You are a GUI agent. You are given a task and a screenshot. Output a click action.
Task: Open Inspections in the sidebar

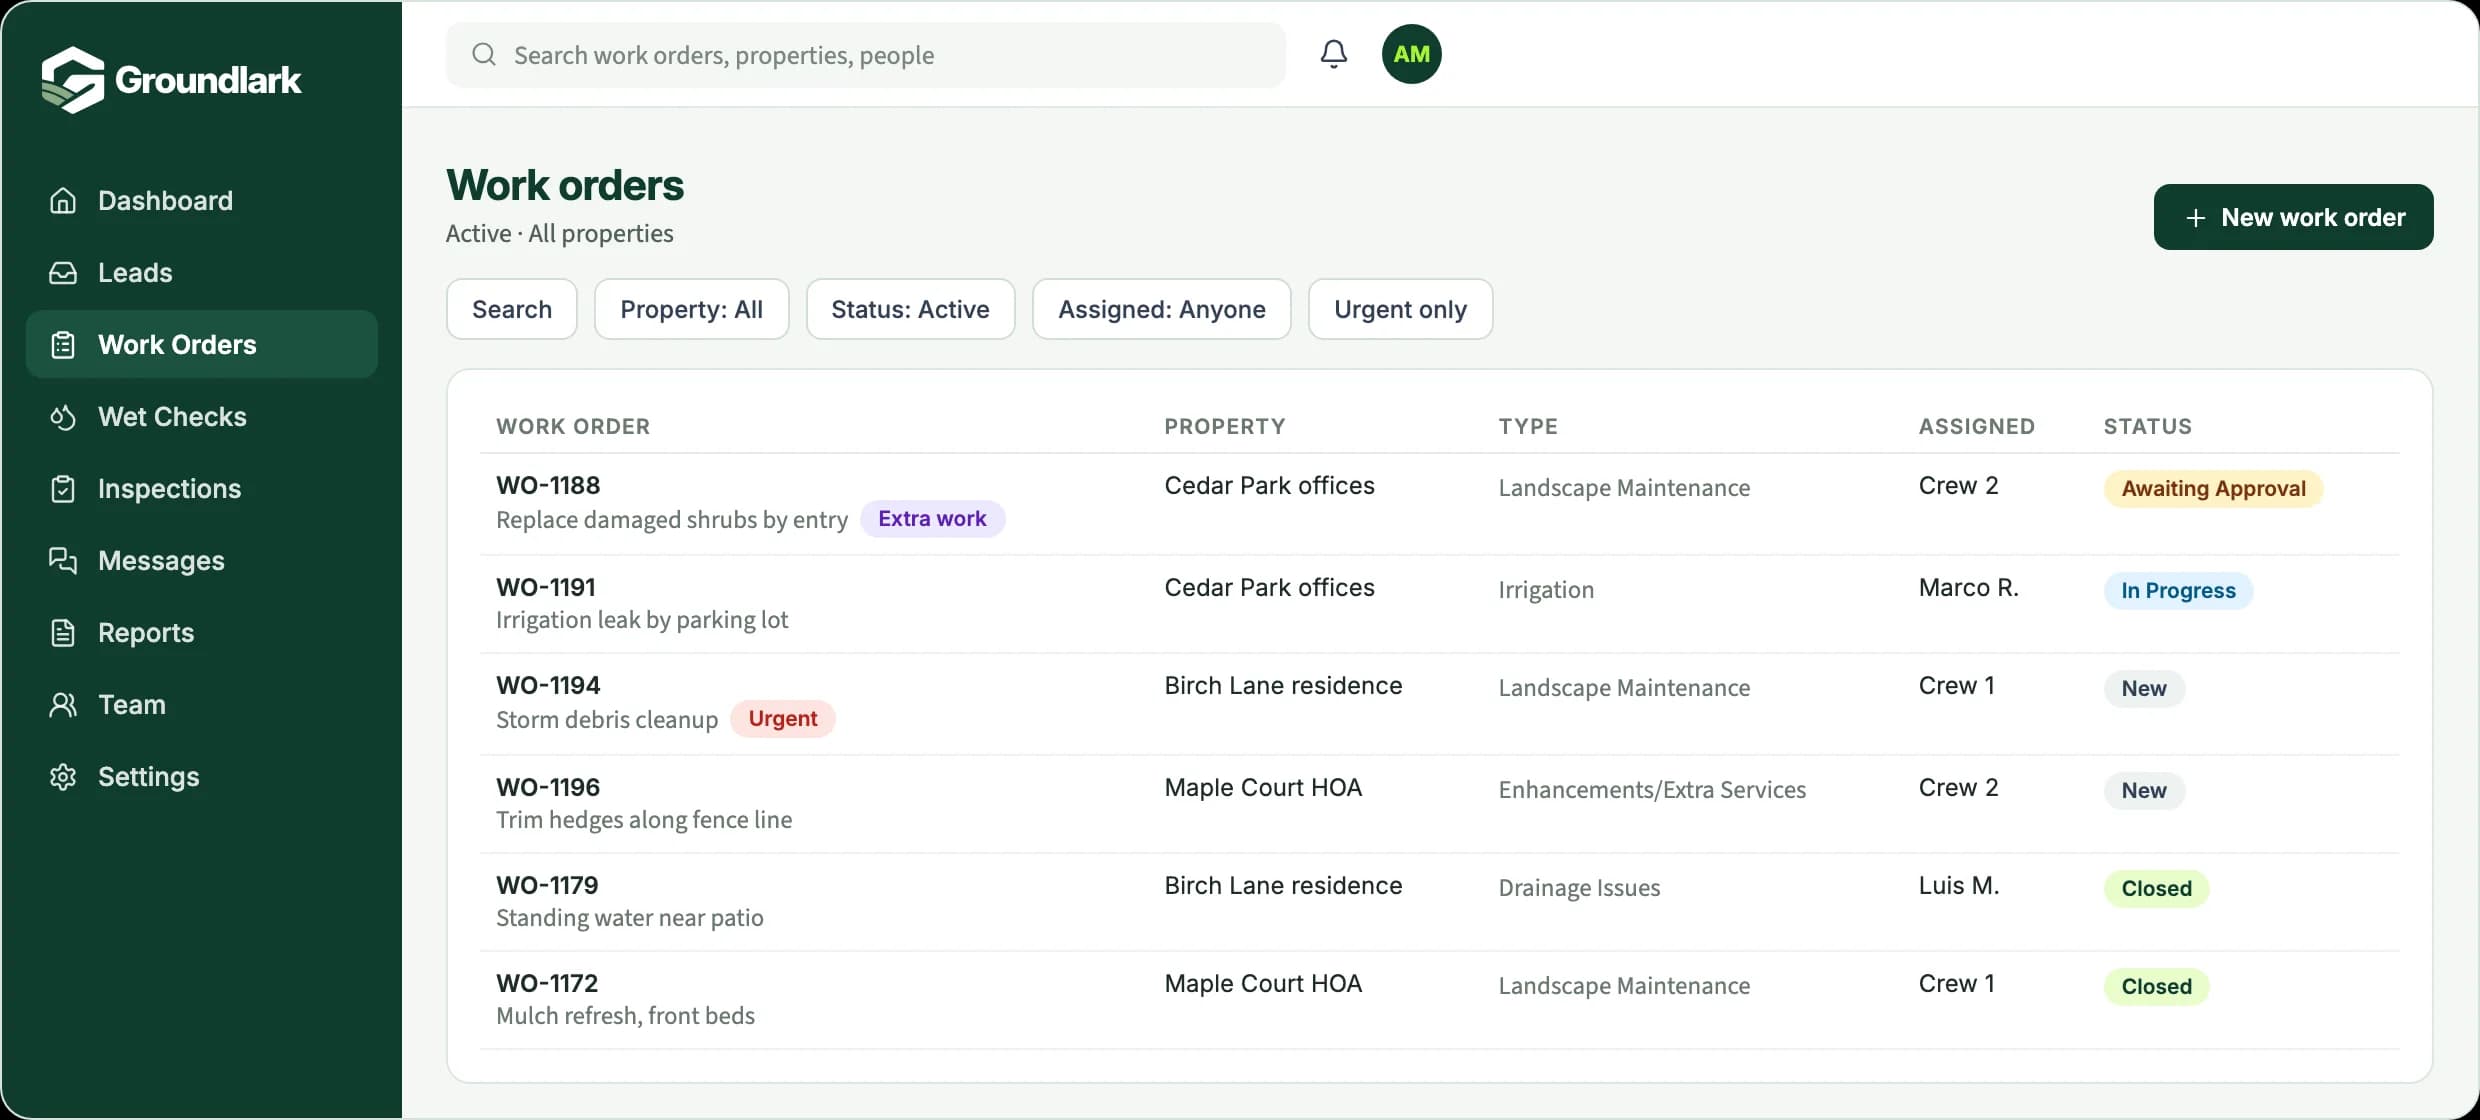click(202, 489)
